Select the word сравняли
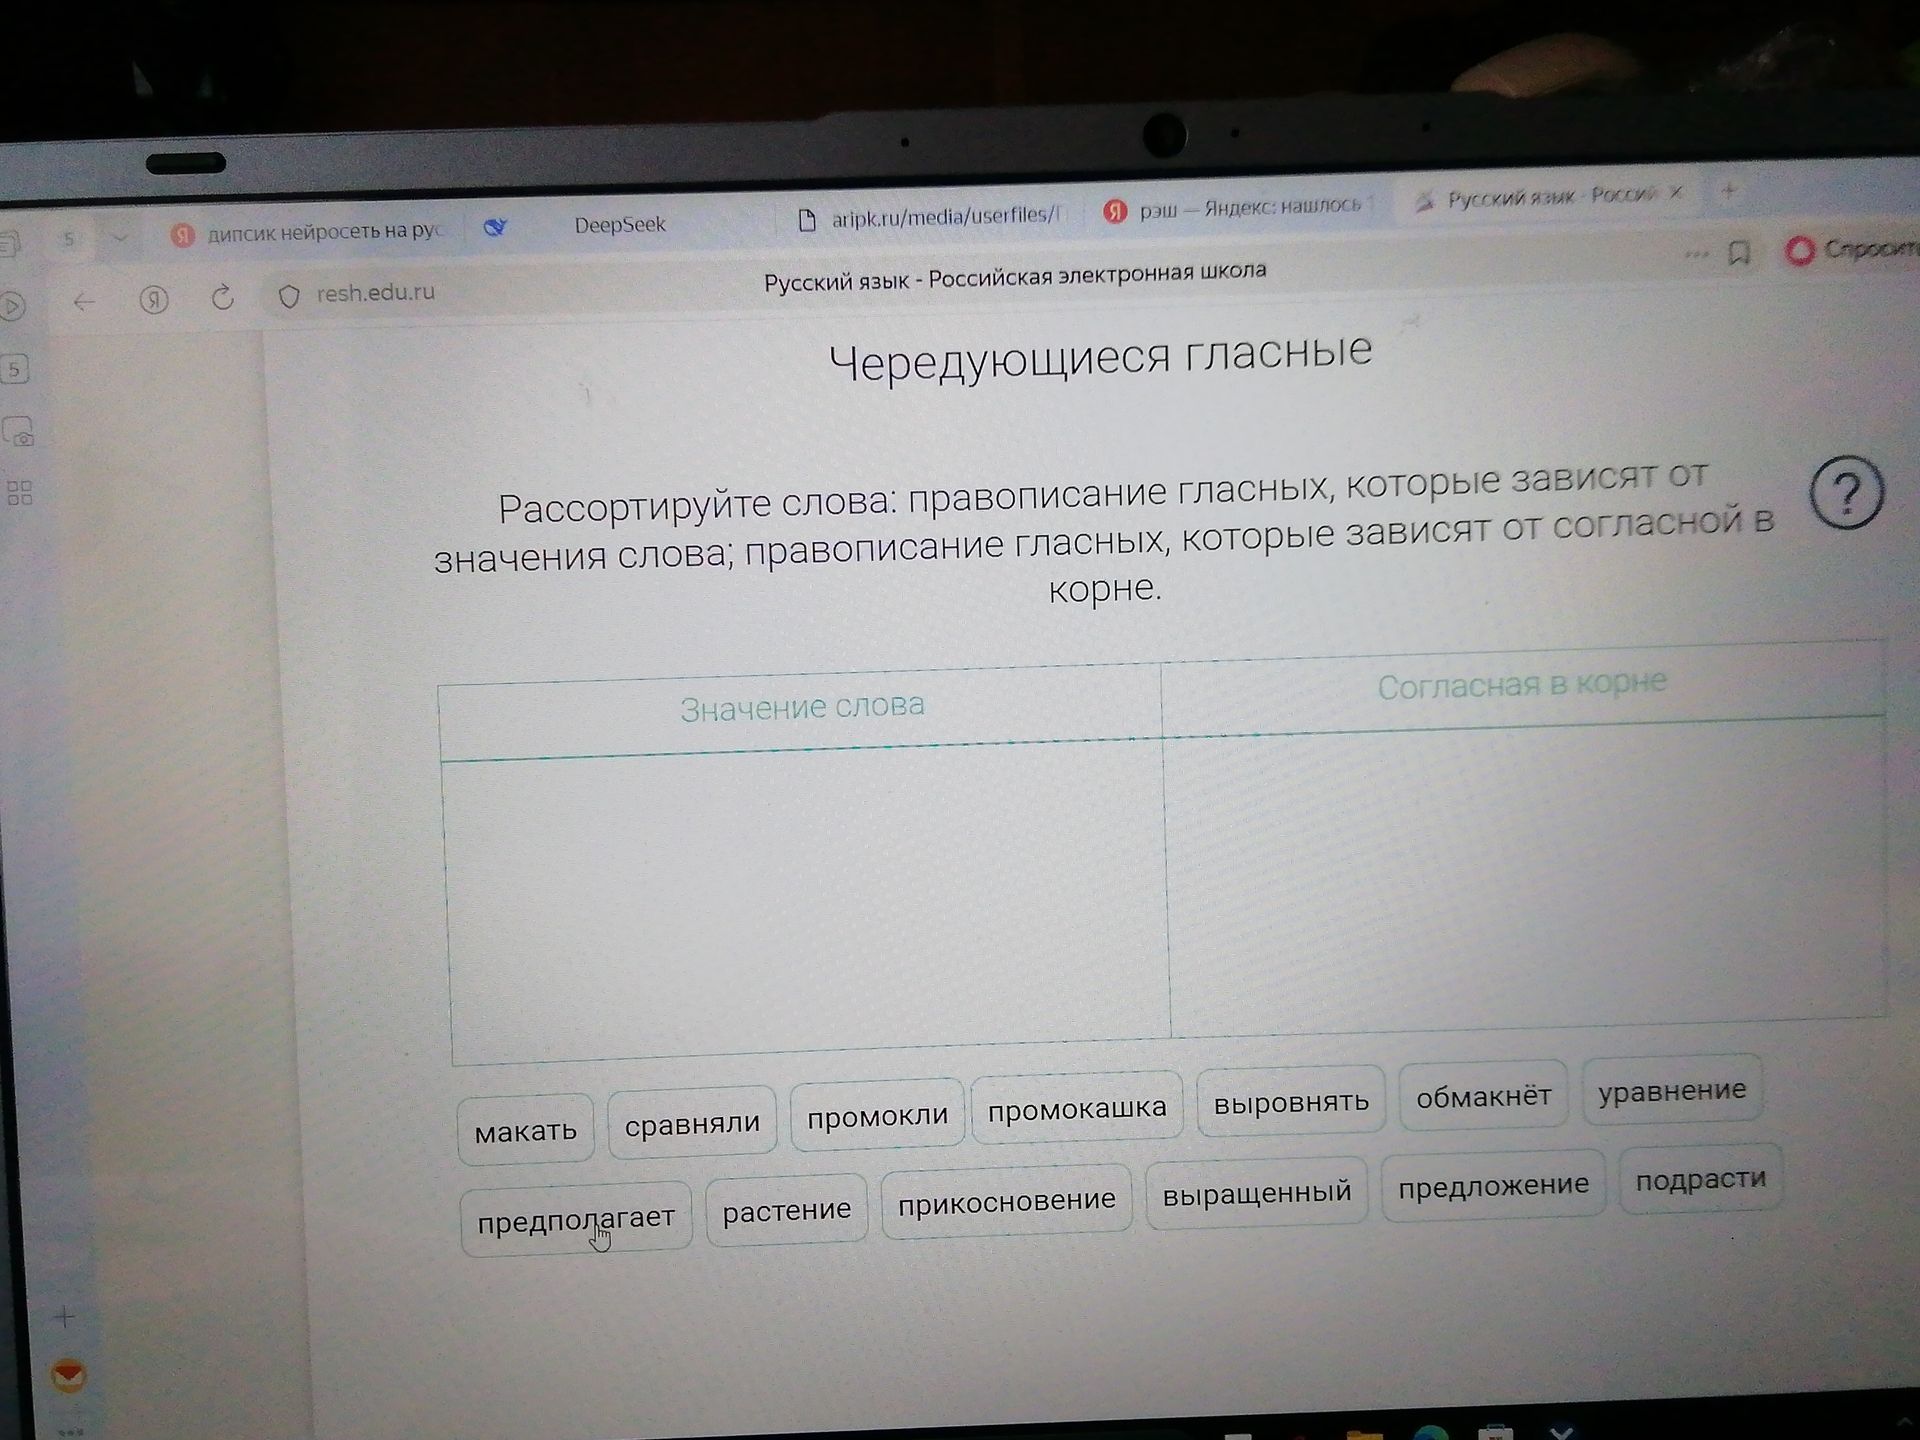 pyautogui.click(x=692, y=1123)
